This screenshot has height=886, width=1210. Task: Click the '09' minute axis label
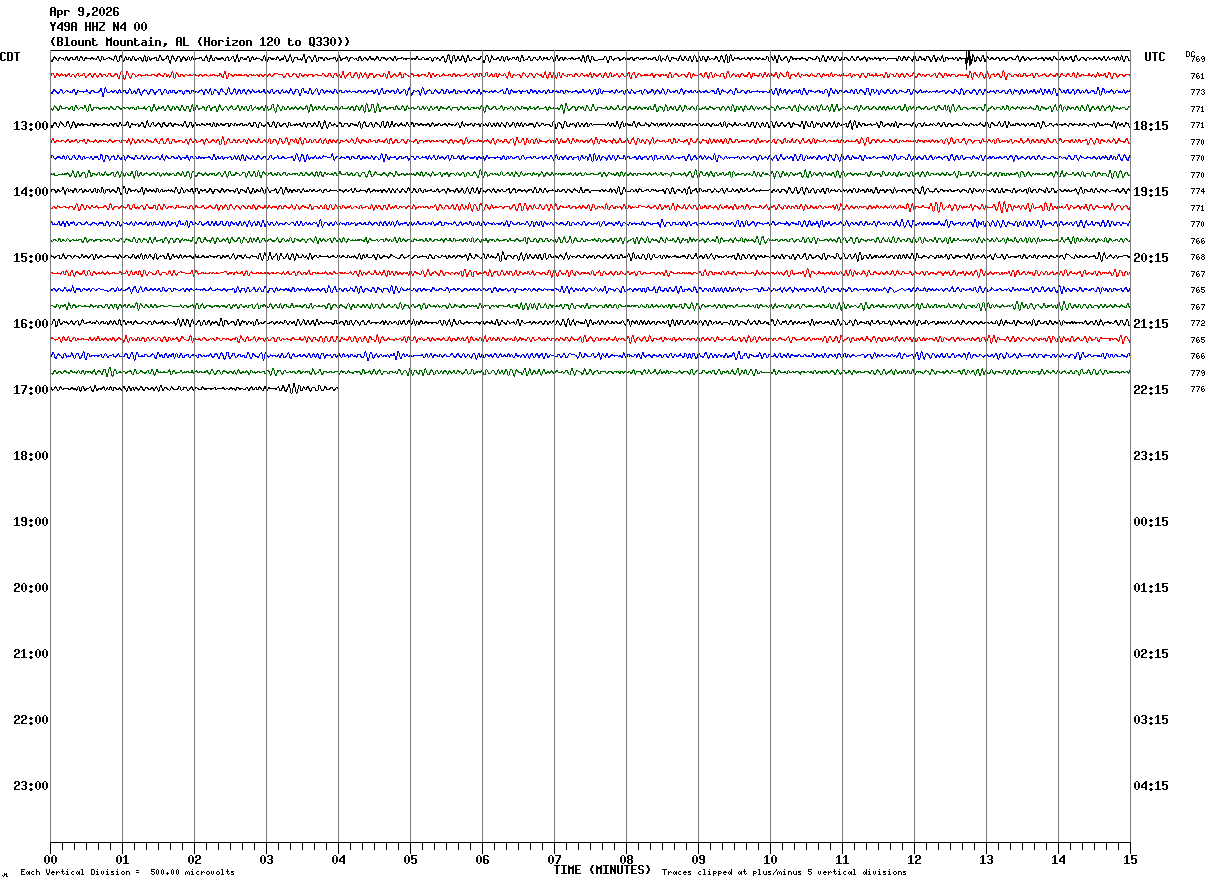pyautogui.click(x=698, y=860)
